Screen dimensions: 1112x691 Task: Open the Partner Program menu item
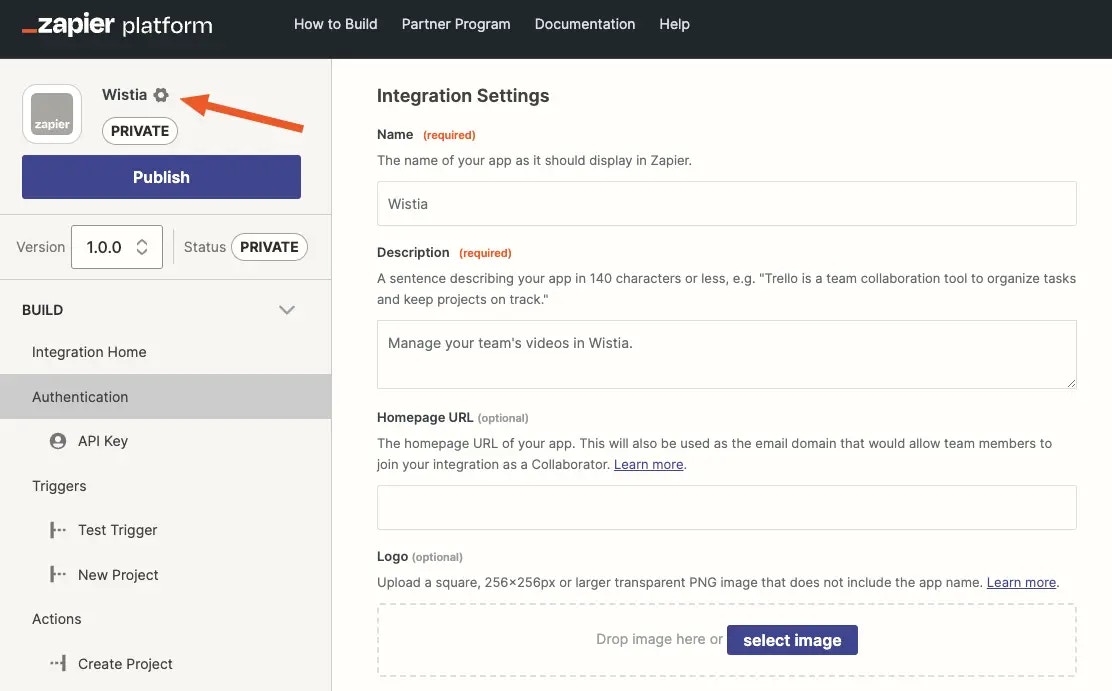(x=456, y=24)
